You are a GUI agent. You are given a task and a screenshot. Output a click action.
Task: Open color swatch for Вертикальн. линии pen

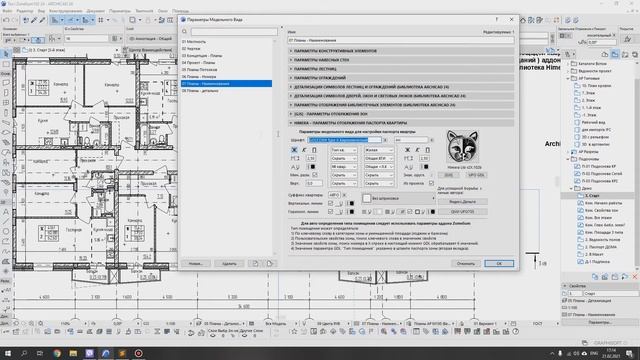click(352, 203)
